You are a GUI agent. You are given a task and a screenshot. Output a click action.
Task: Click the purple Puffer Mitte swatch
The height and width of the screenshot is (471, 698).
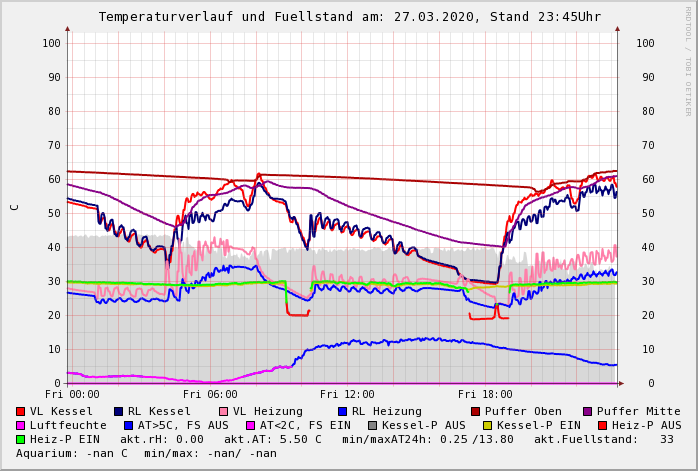click(x=588, y=411)
